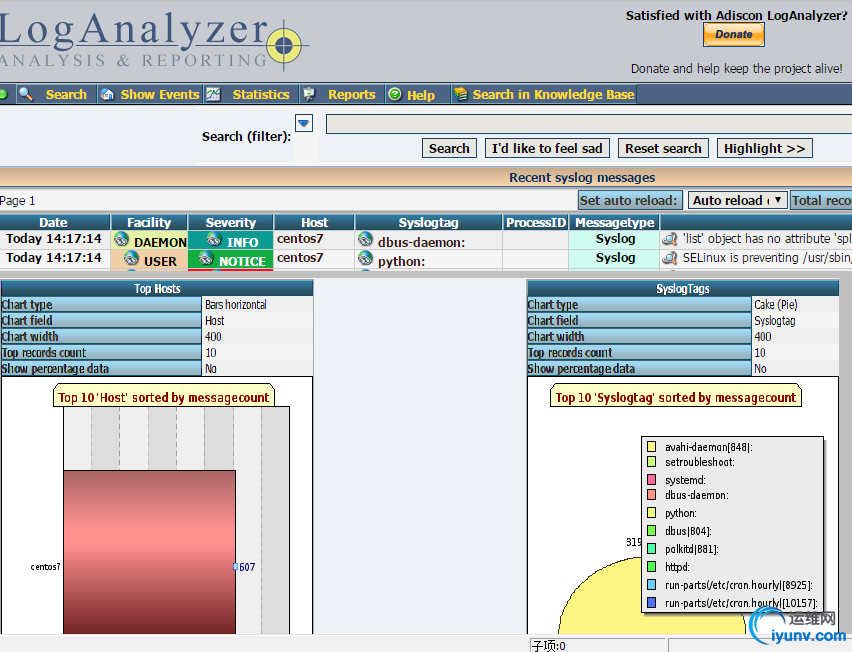Click the Statistics chart icon
Viewport: 852px width, 652px height.
[x=213, y=94]
